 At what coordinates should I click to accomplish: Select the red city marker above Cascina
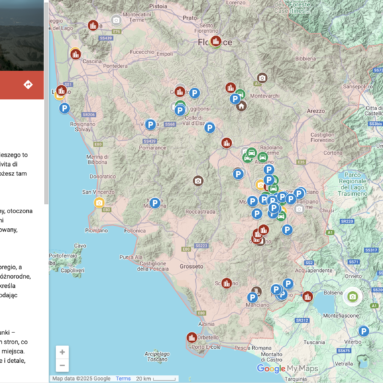click(76, 54)
